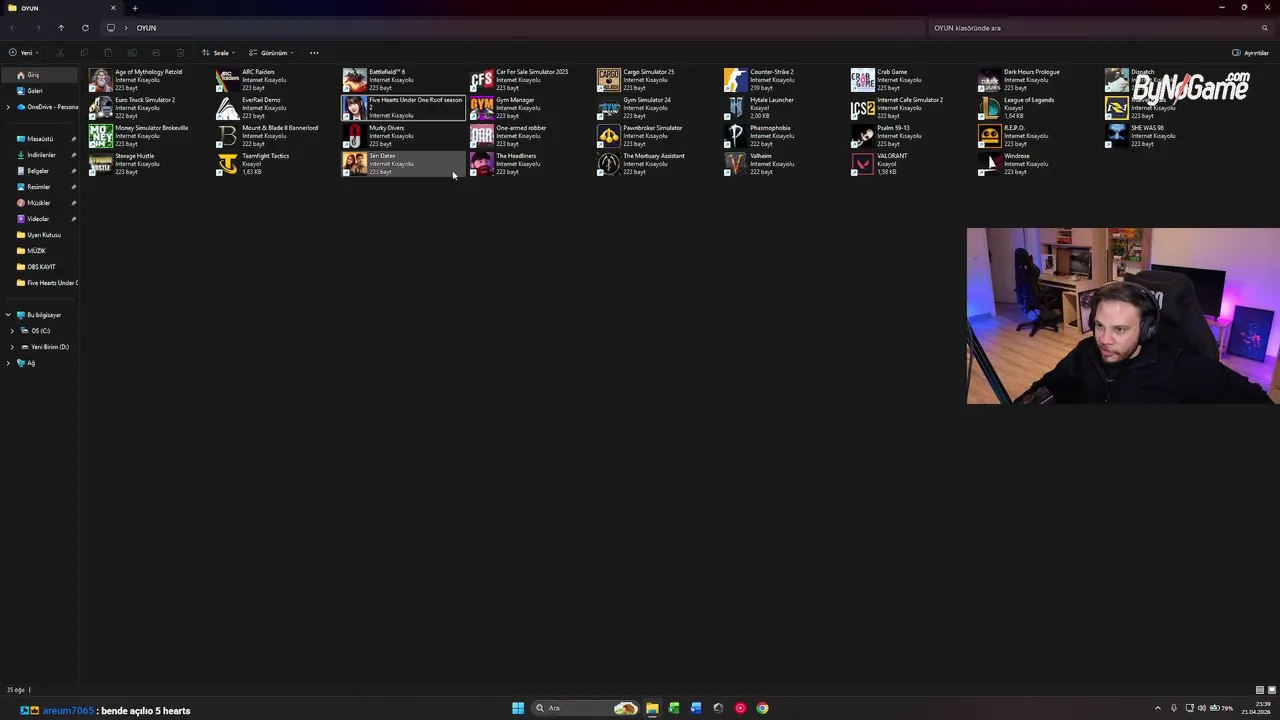Expand the OneDrive tree node
The image size is (1280, 720).
point(8,107)
